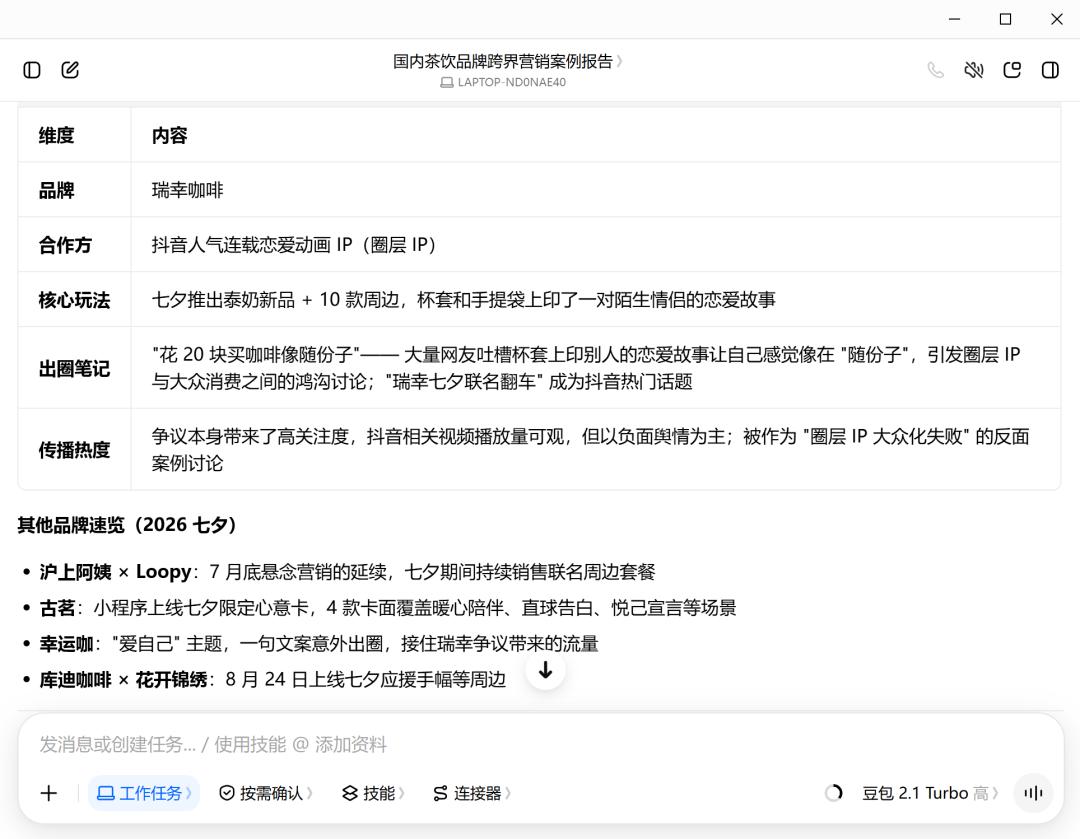Click the 维度 table header
The height and width of the screenshot is (839, 1080).
(x=56, y=136)
